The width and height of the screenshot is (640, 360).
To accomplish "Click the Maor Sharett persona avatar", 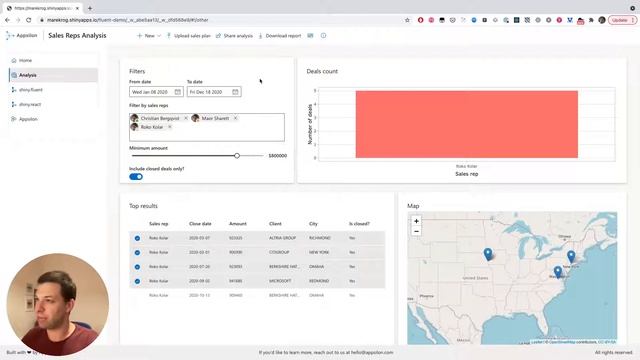I will tap(195, 118).
